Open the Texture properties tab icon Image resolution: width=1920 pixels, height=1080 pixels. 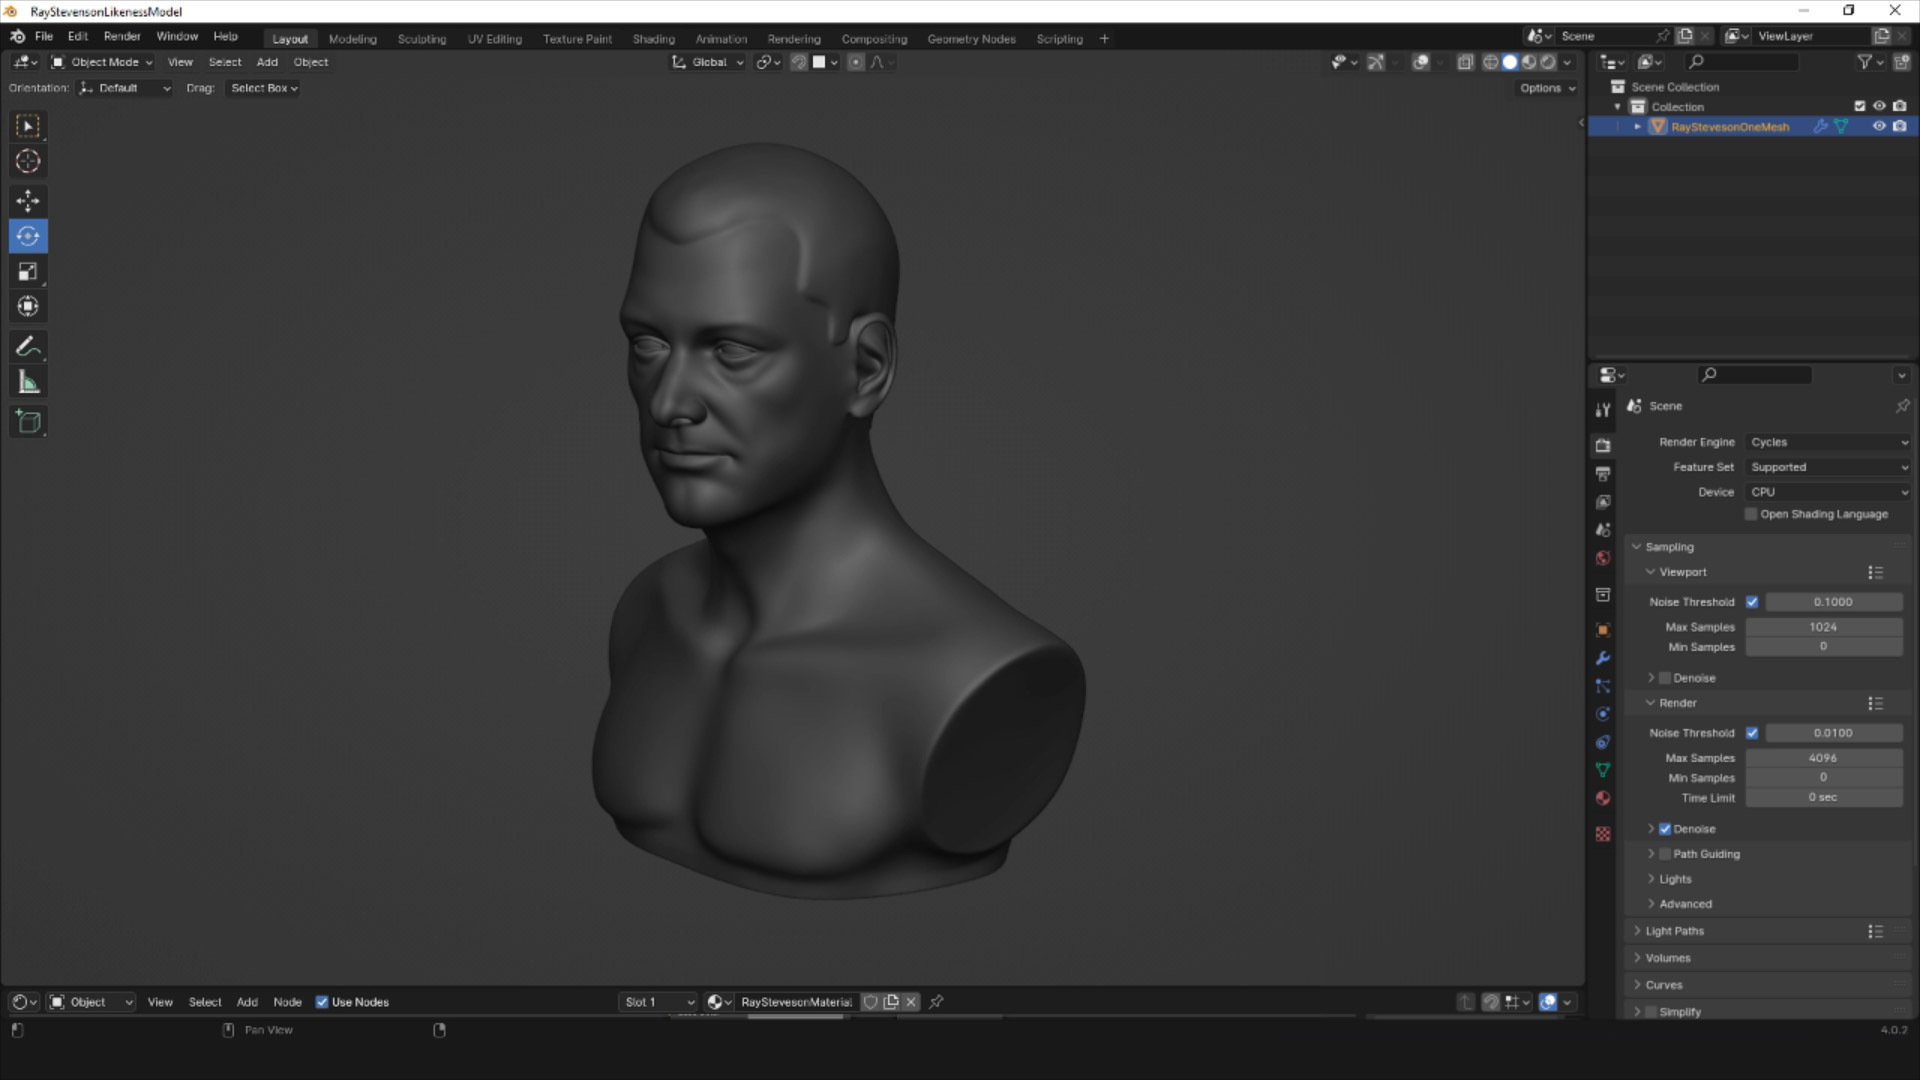[1603, 834]
